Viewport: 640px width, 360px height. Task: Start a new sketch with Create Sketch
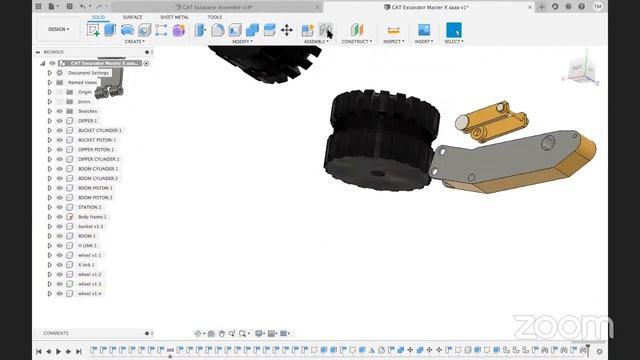(x=93, y=30)
